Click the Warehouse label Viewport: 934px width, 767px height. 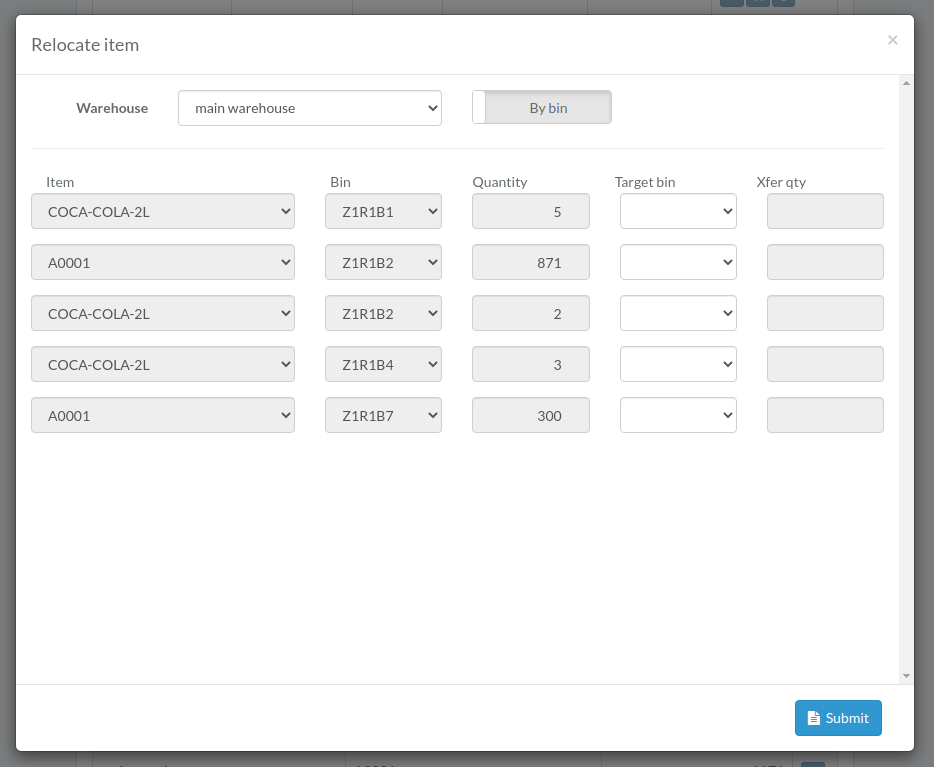point(112,108)
